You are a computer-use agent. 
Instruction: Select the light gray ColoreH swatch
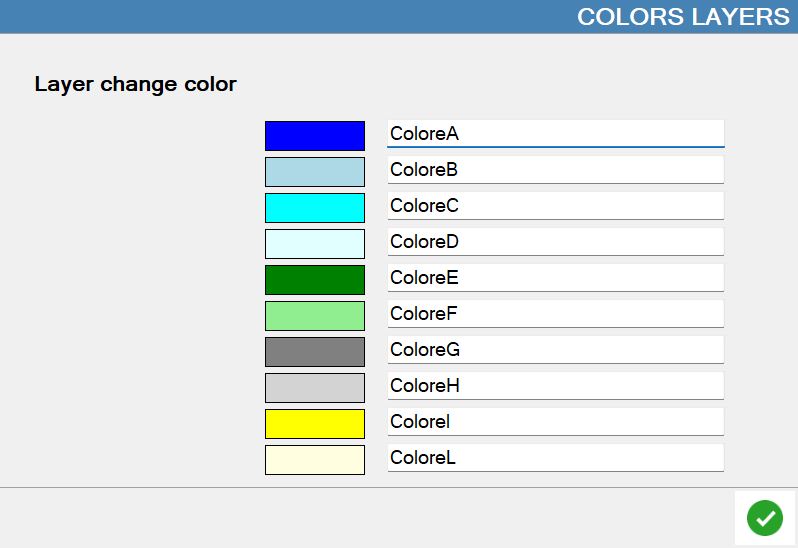point(315,388)
